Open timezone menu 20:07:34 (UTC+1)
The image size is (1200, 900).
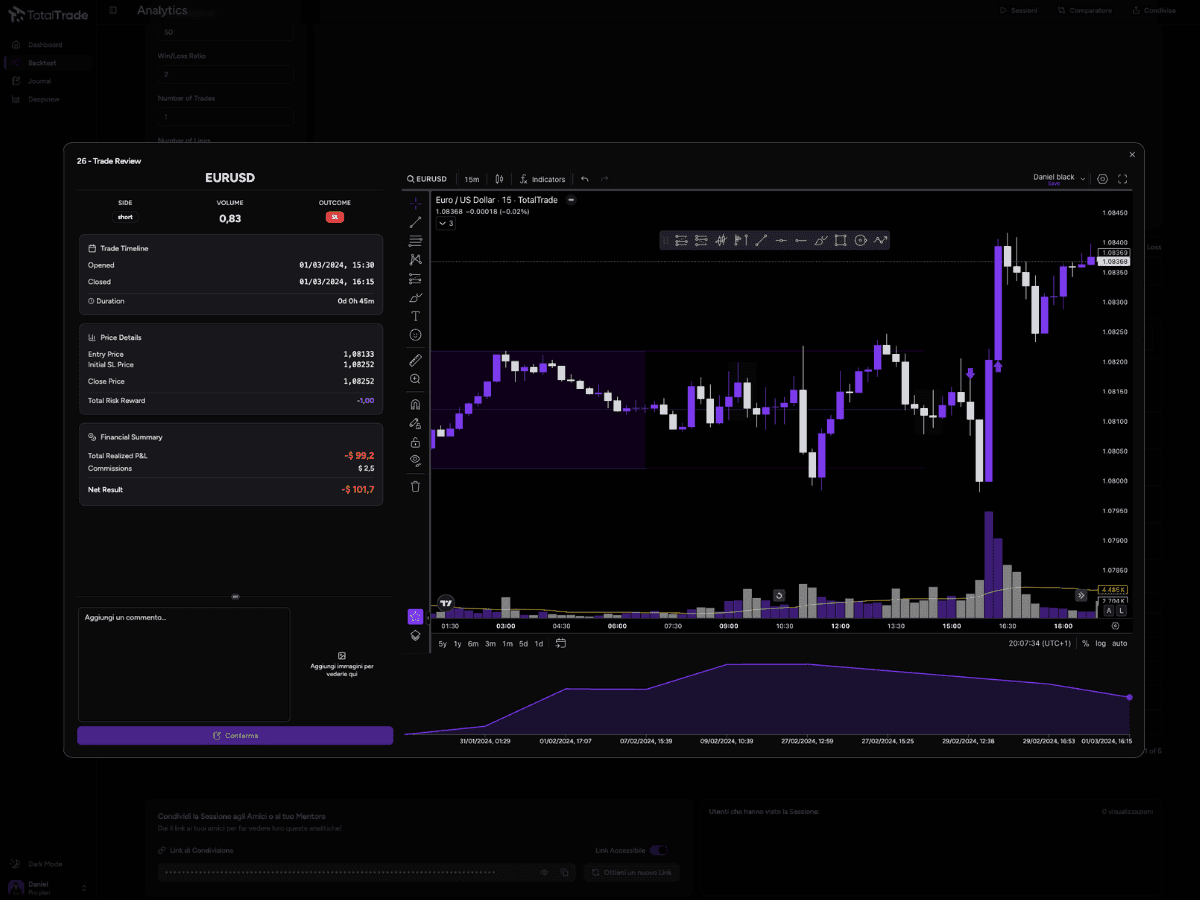click(1040, 643)
